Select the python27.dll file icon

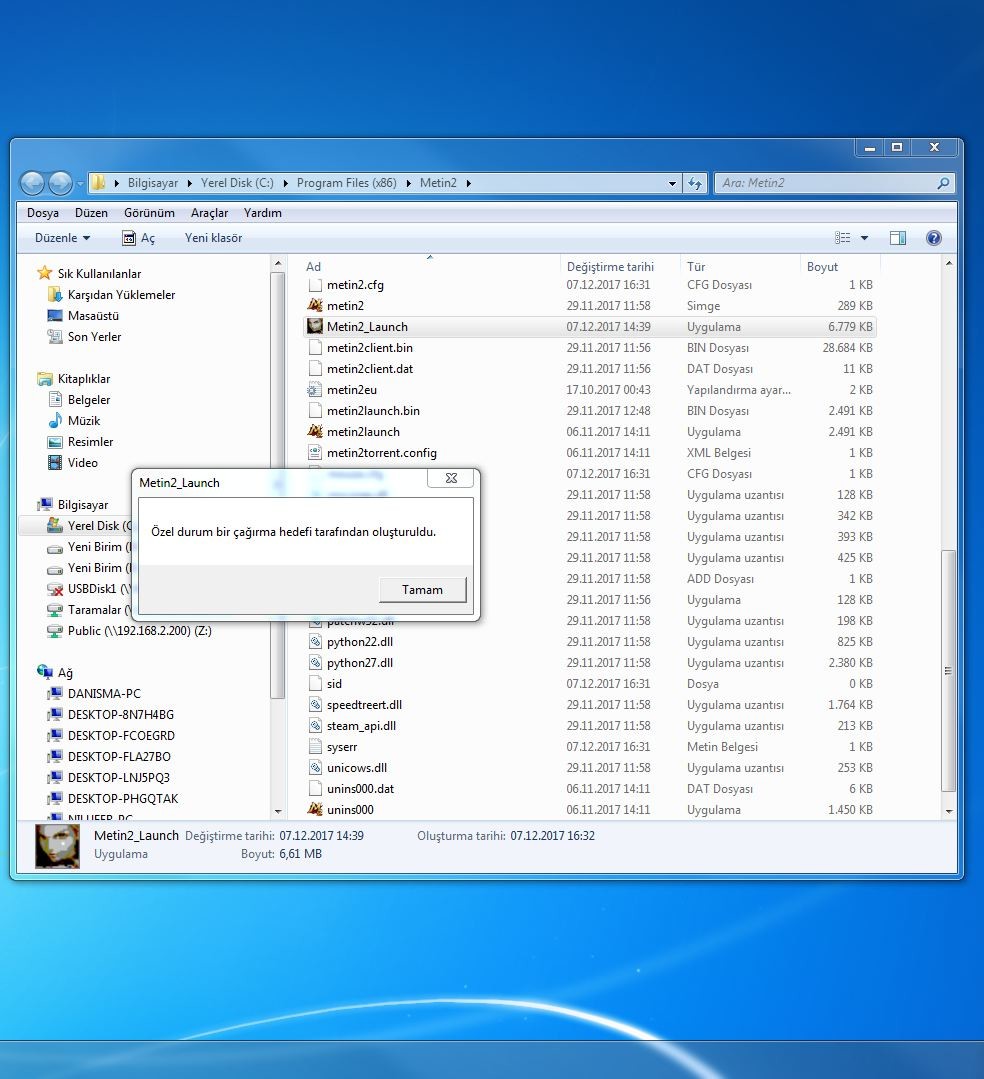point(314,663)
